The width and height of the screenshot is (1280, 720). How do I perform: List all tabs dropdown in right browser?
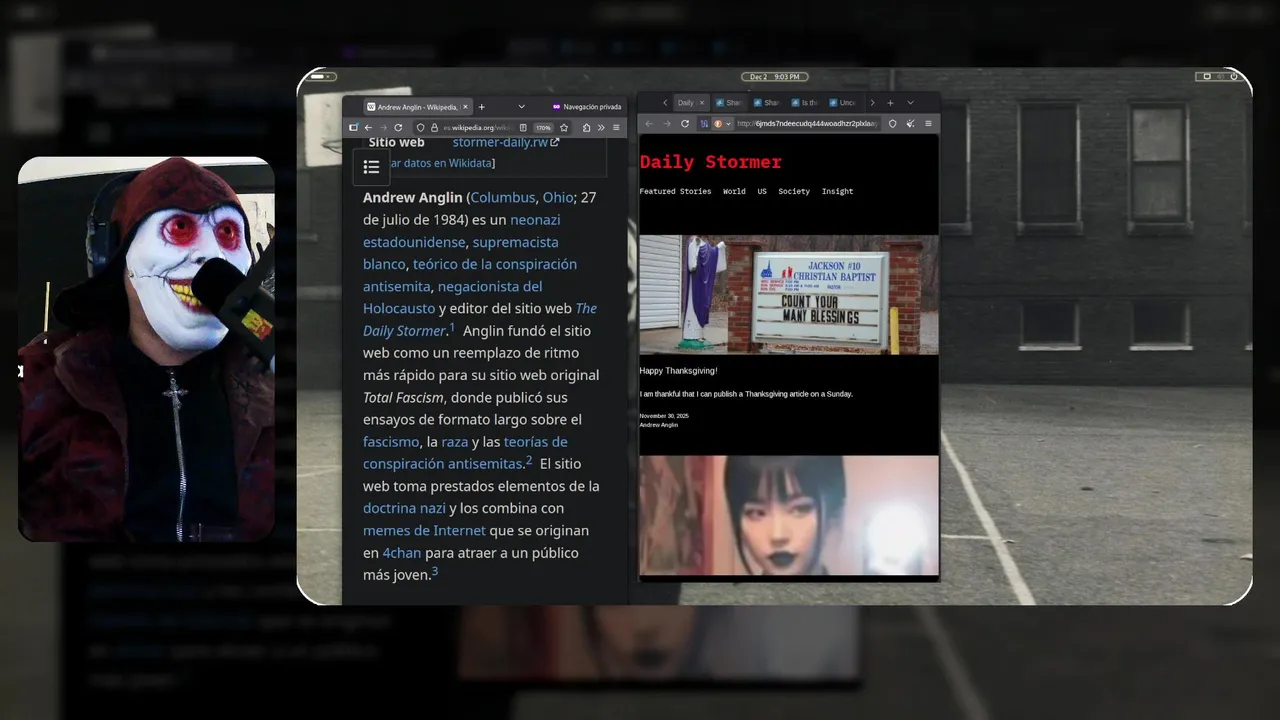point(910,103)
